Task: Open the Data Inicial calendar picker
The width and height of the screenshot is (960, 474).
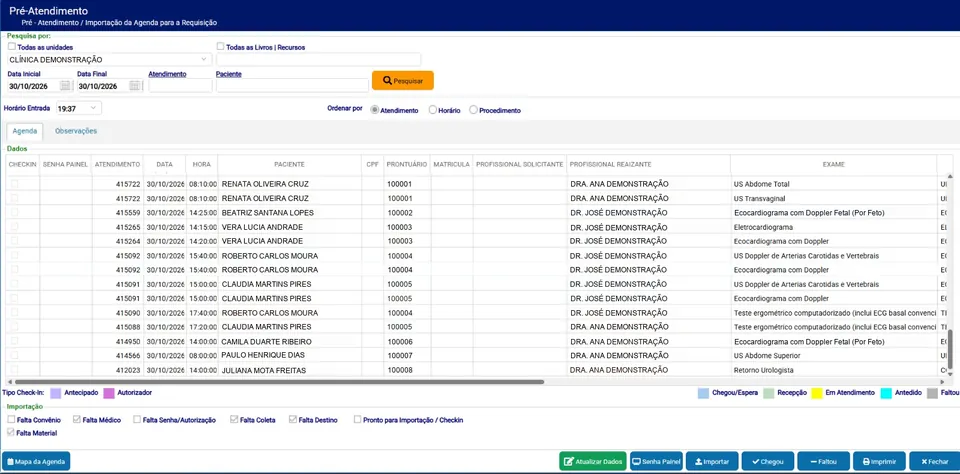Action: (x=65, y=86)
